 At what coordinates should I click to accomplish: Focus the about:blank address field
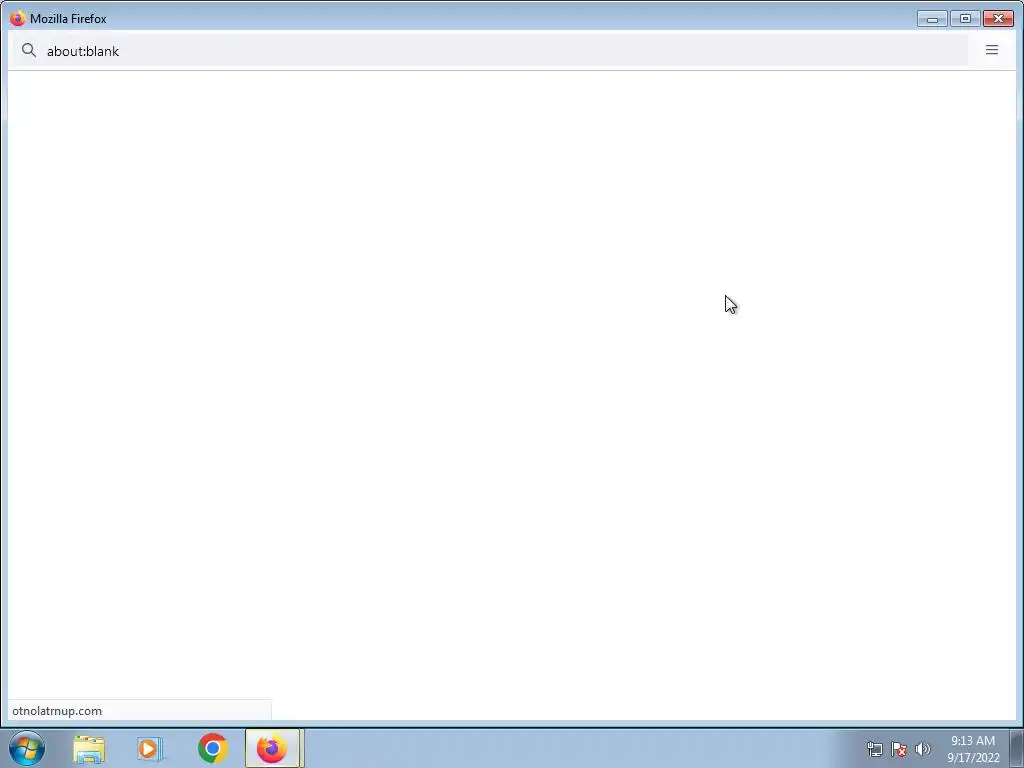[x=490, y=50]
